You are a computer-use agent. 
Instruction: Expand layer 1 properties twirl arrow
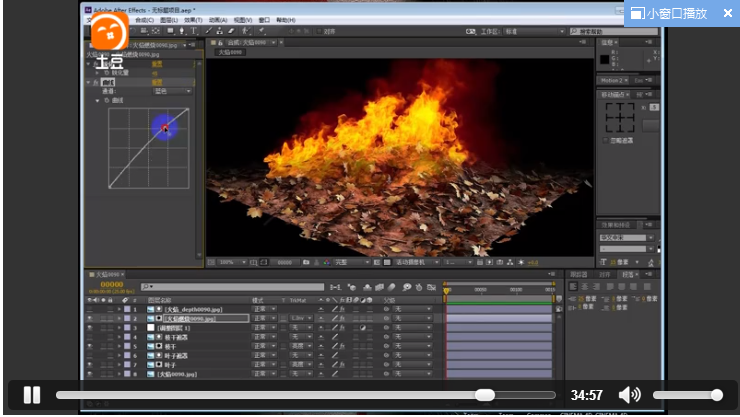[119, 309]
